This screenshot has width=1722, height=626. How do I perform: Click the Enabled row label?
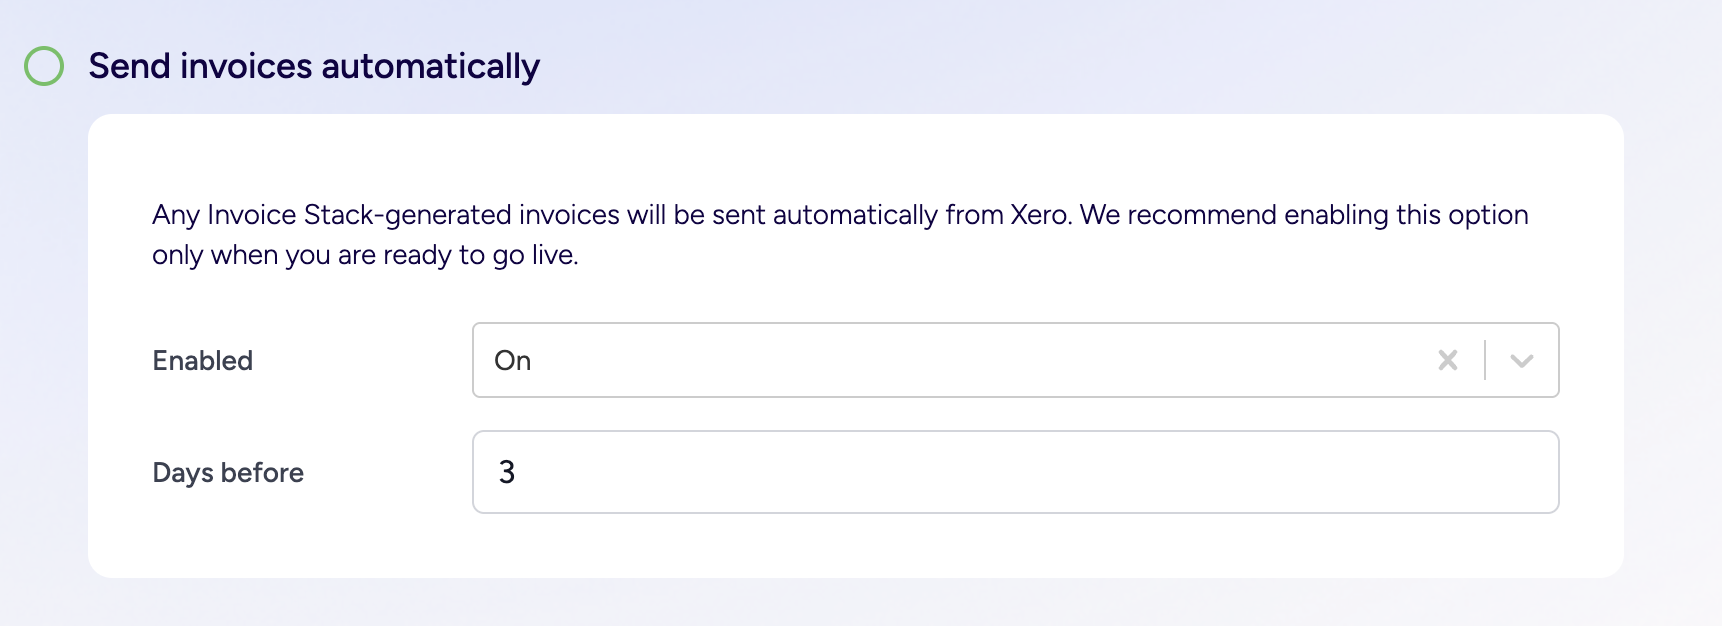(x=201, y=360)
